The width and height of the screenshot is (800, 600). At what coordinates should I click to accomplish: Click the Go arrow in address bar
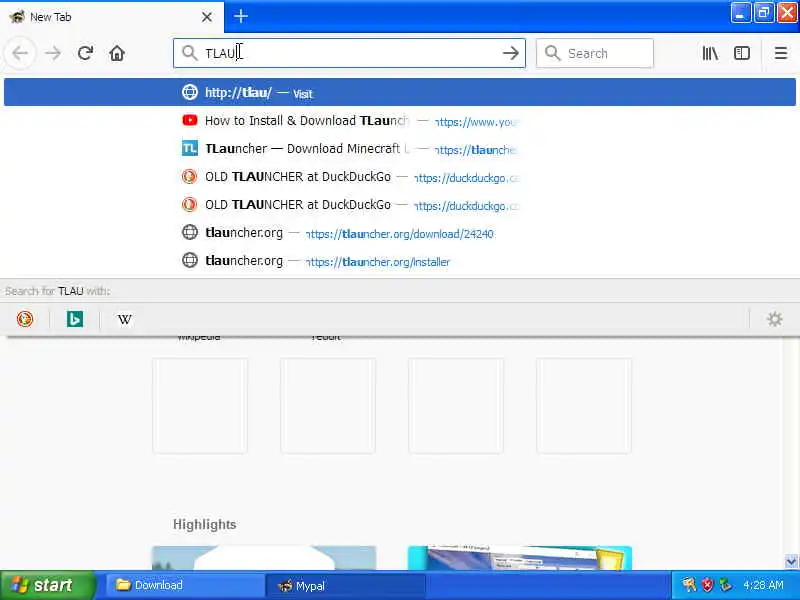[510, 53]
